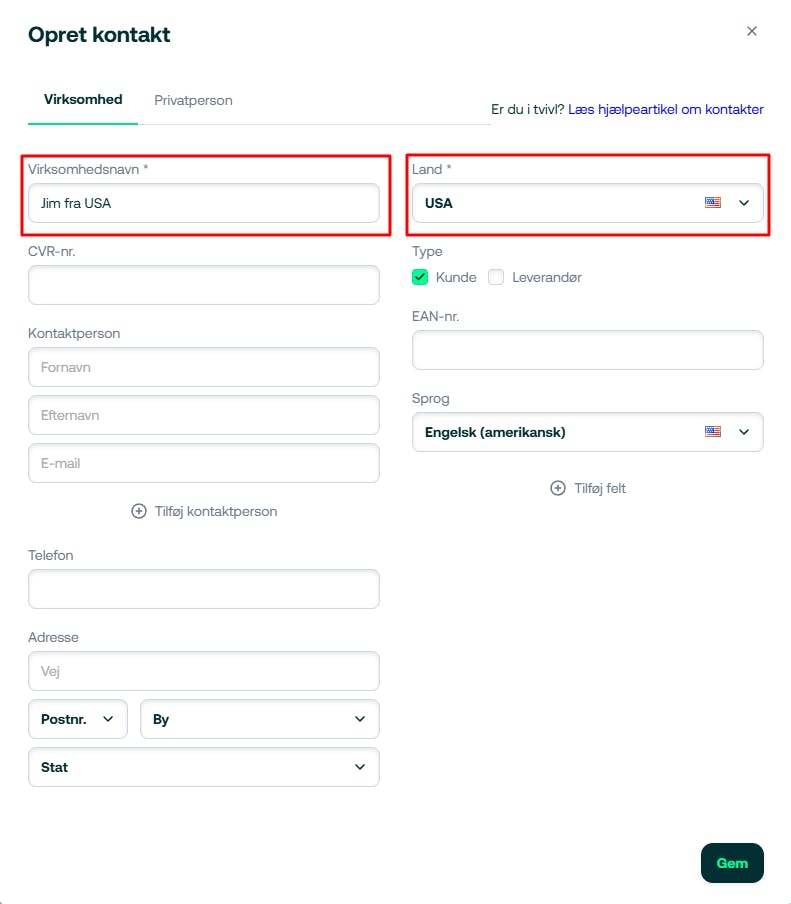Click the Virksomhedsnavn input field
The image size is (791, 904).
click(204, 203)
